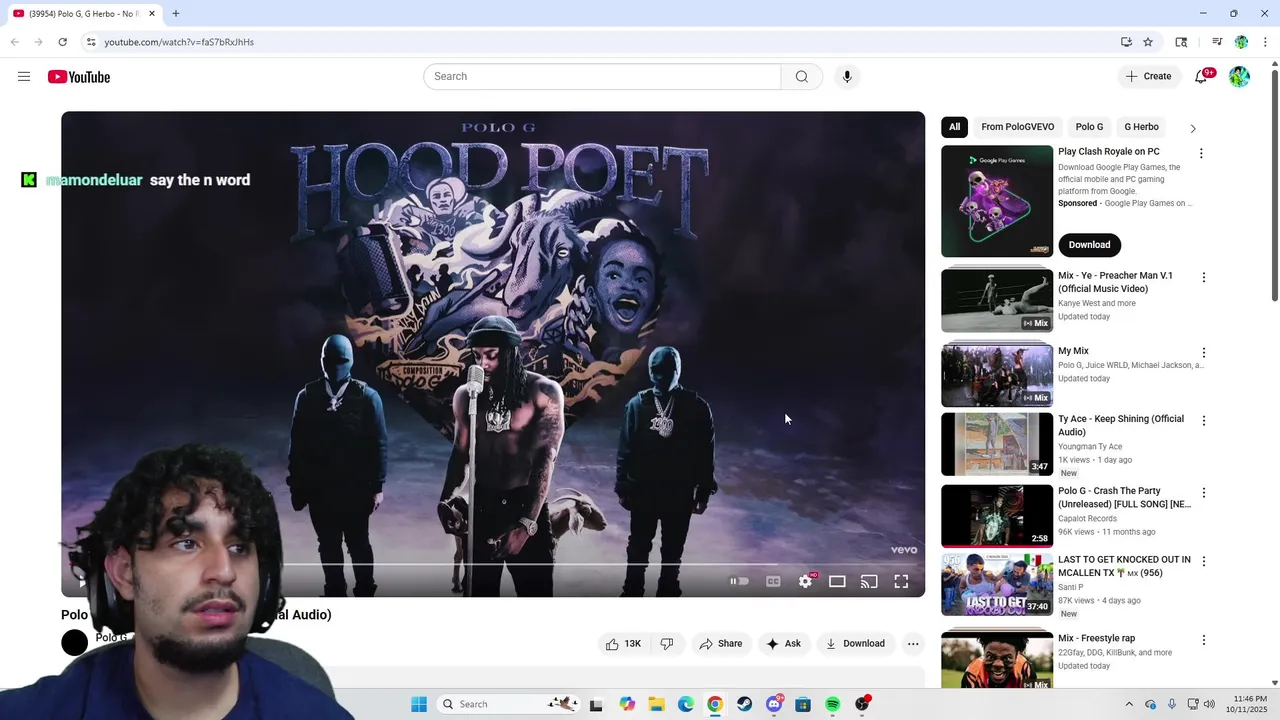Open Chrome profile avatar in toolbar
The image size is (1280, 720).
1241,42
